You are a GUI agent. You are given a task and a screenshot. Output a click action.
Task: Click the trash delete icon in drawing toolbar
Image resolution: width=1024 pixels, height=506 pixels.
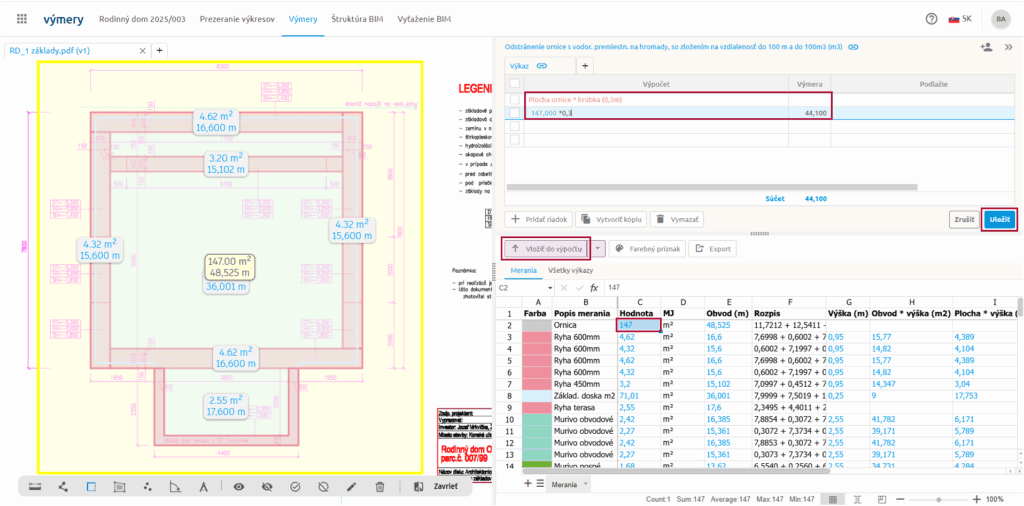click(379, 487)
